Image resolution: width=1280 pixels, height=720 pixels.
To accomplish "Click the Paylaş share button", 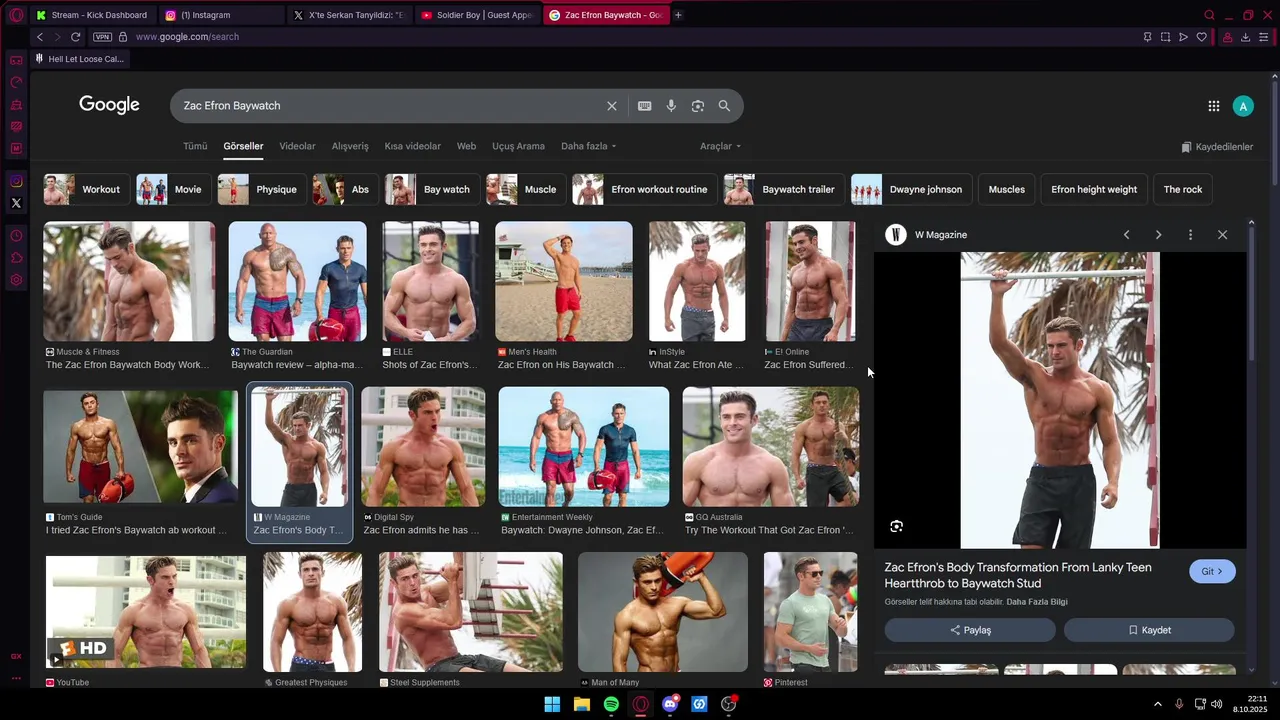I will [970, 630].
